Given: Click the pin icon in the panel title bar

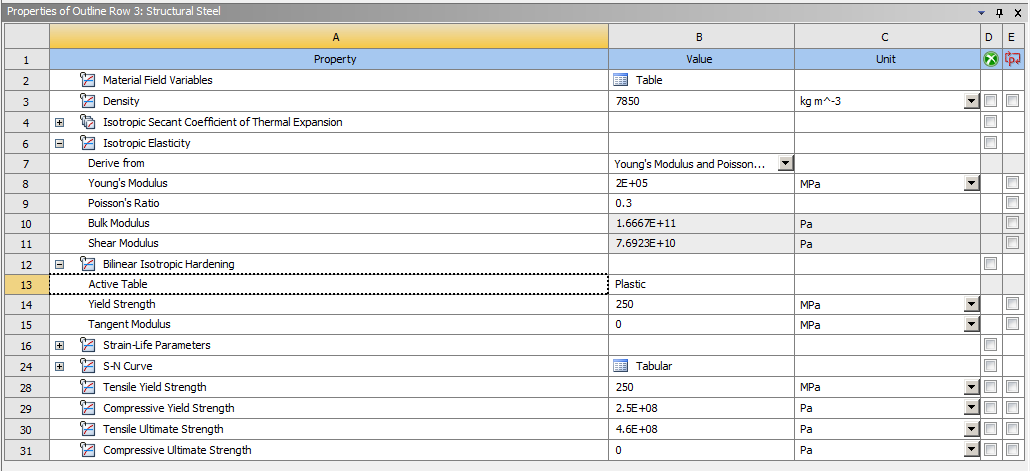Looking at the screenshot, I should (x=1000, y=12).
